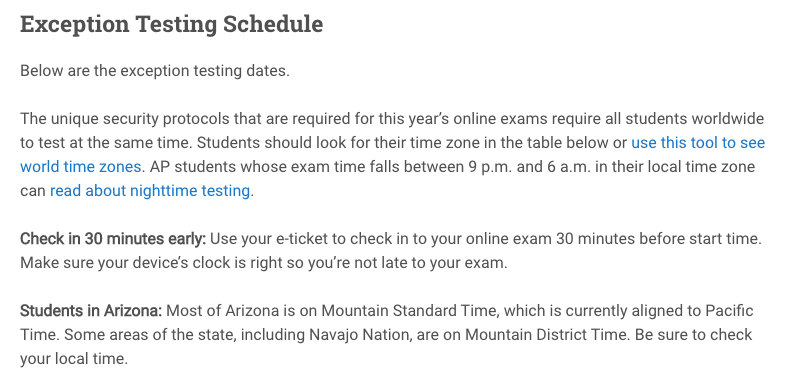Click the words 'students worldwide'

(x=695, y=119)
